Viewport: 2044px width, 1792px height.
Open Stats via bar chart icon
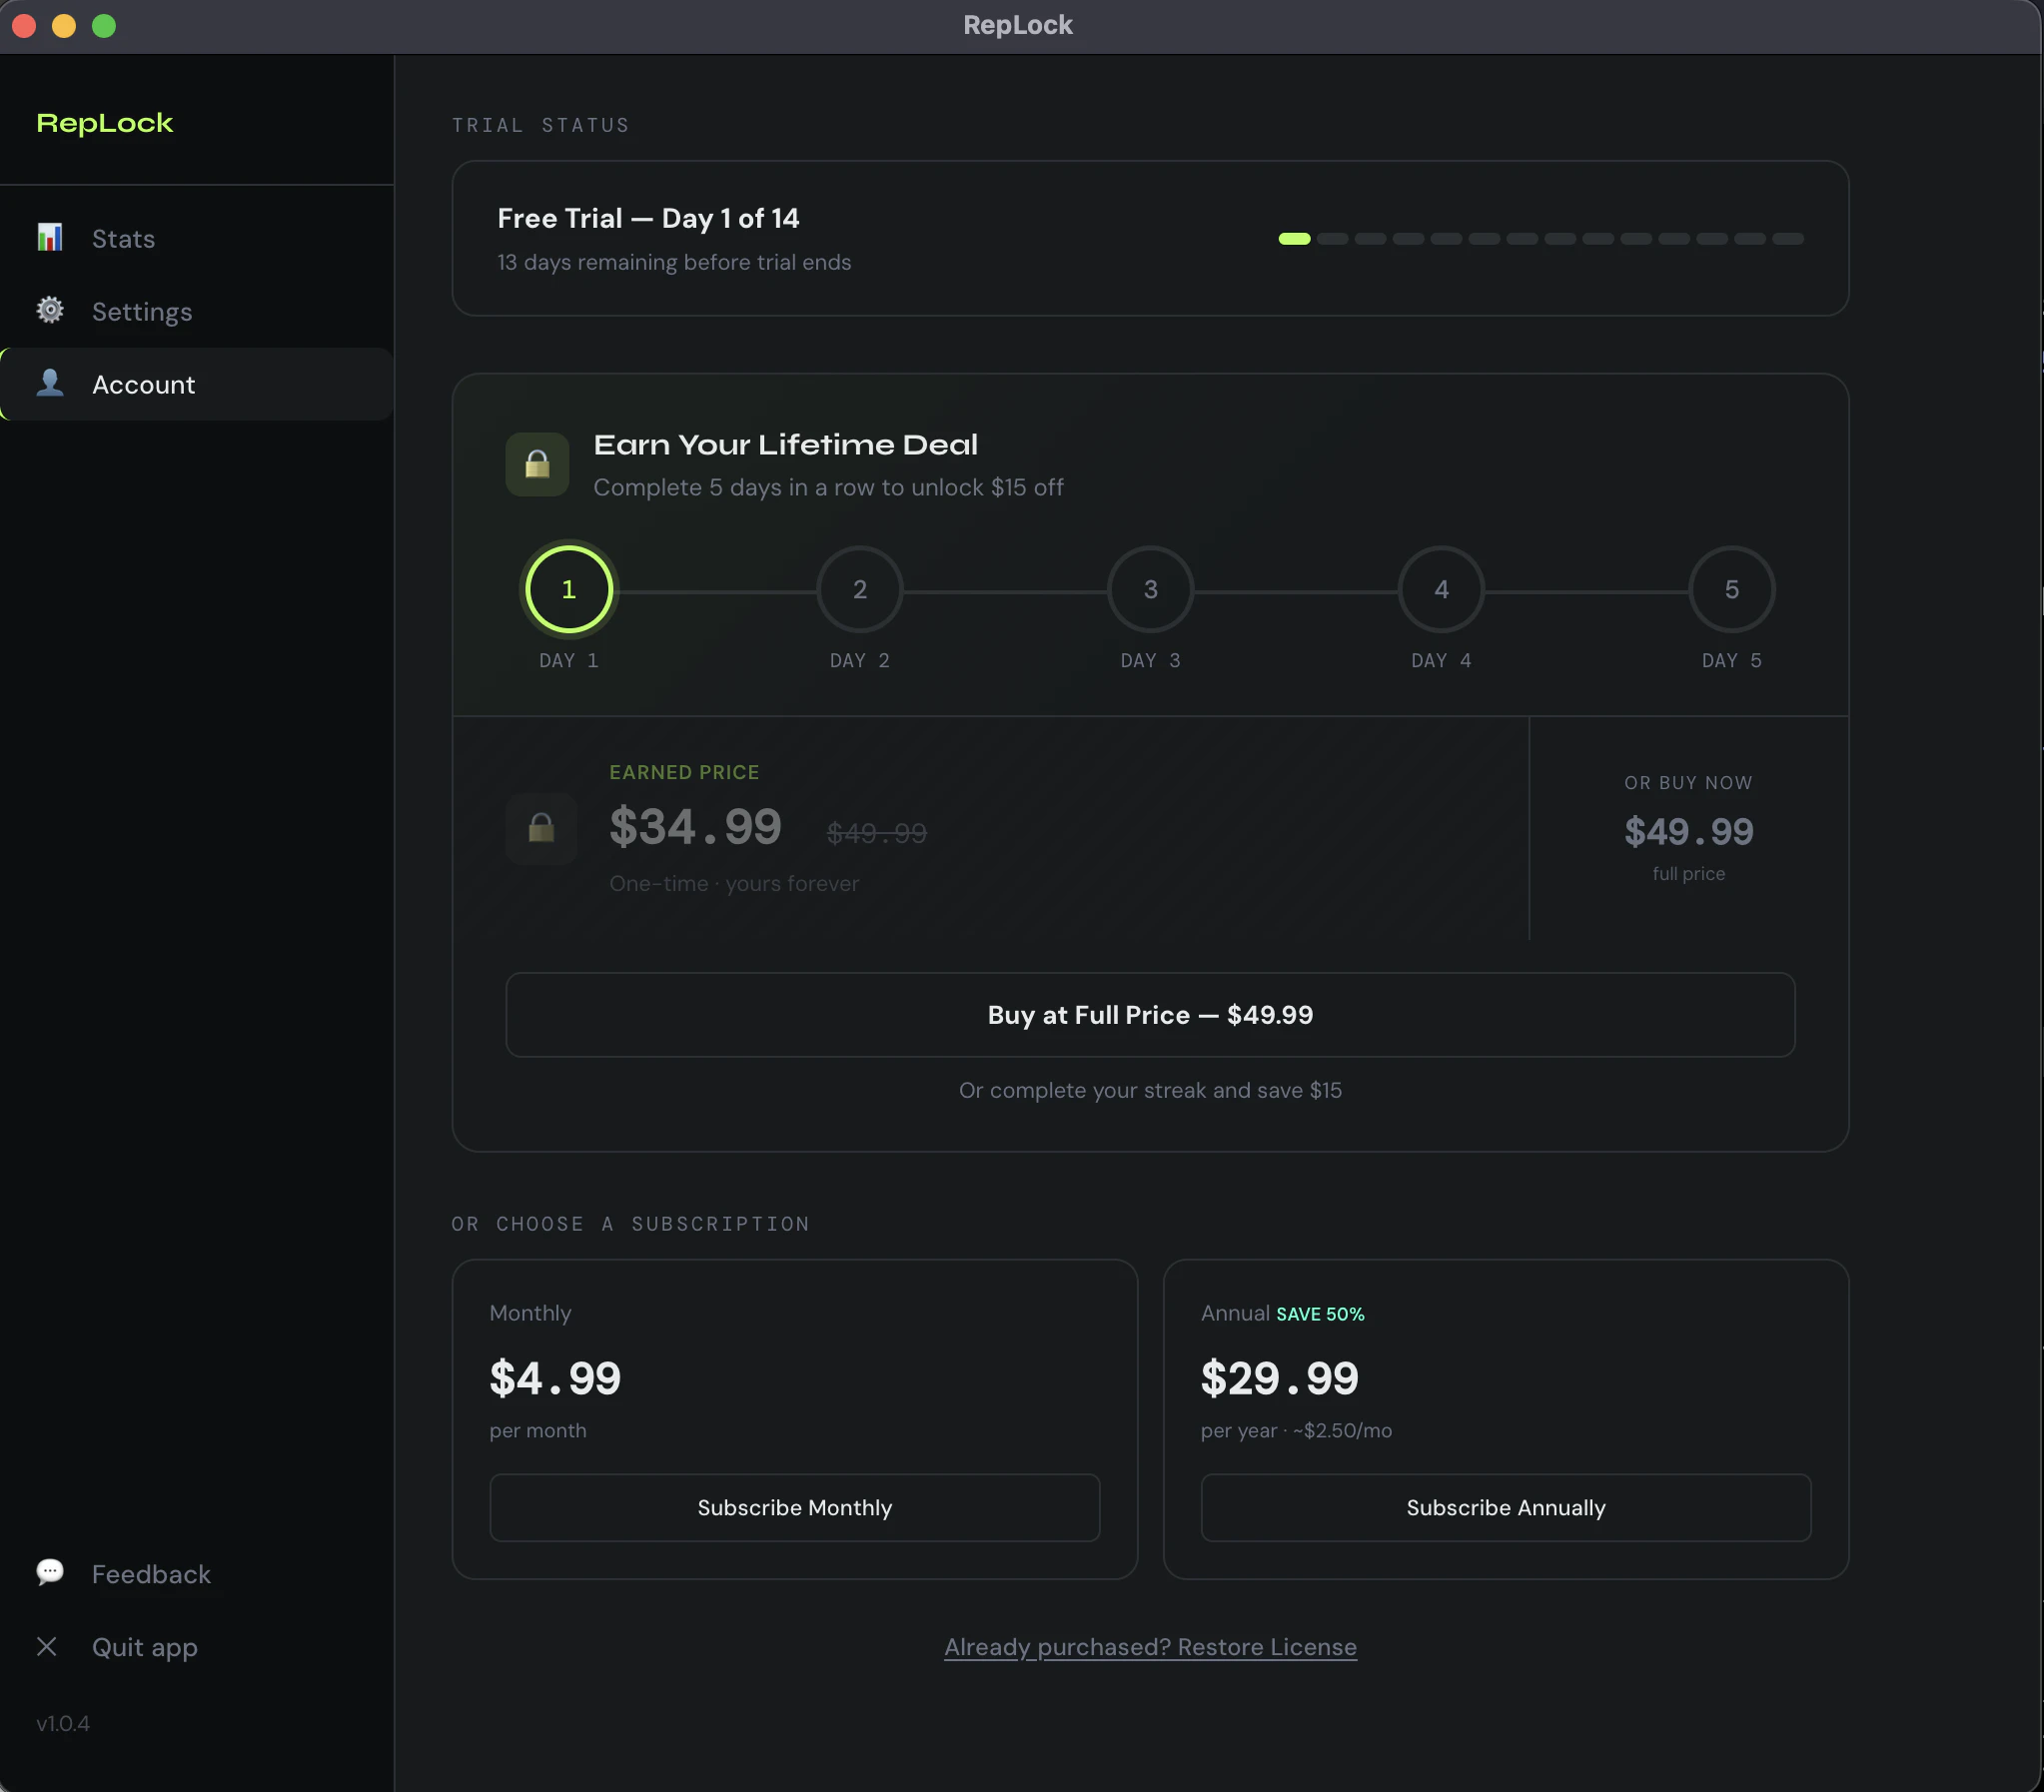pyautogui.click(x=50, y=238)
